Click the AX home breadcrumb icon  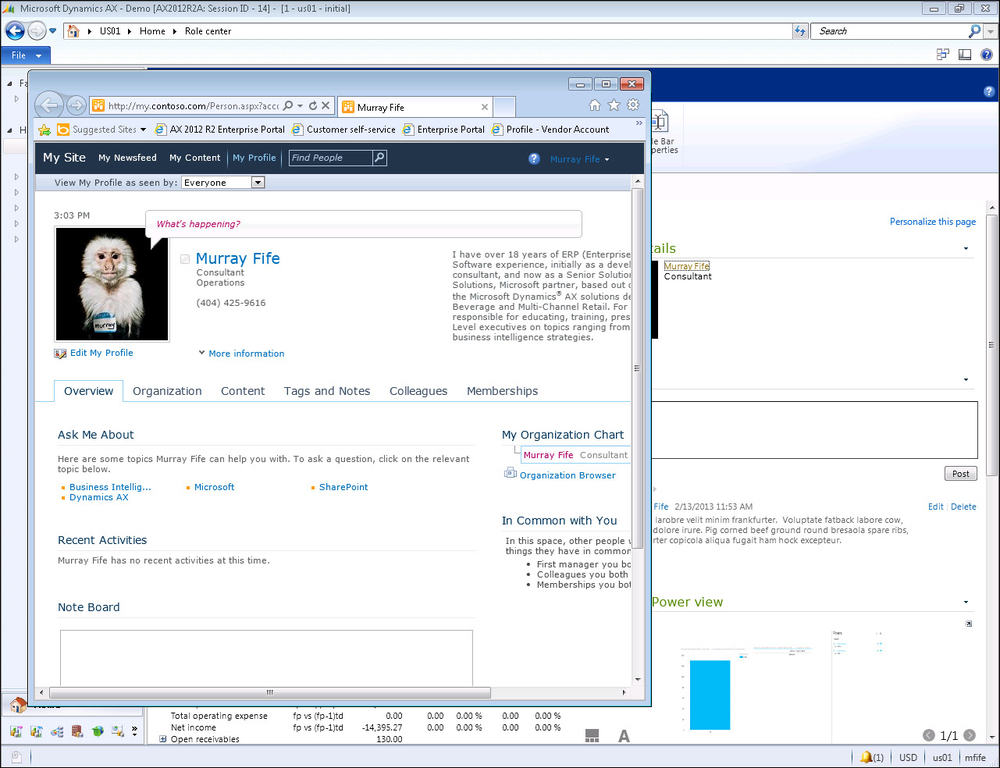click(73, 31)
